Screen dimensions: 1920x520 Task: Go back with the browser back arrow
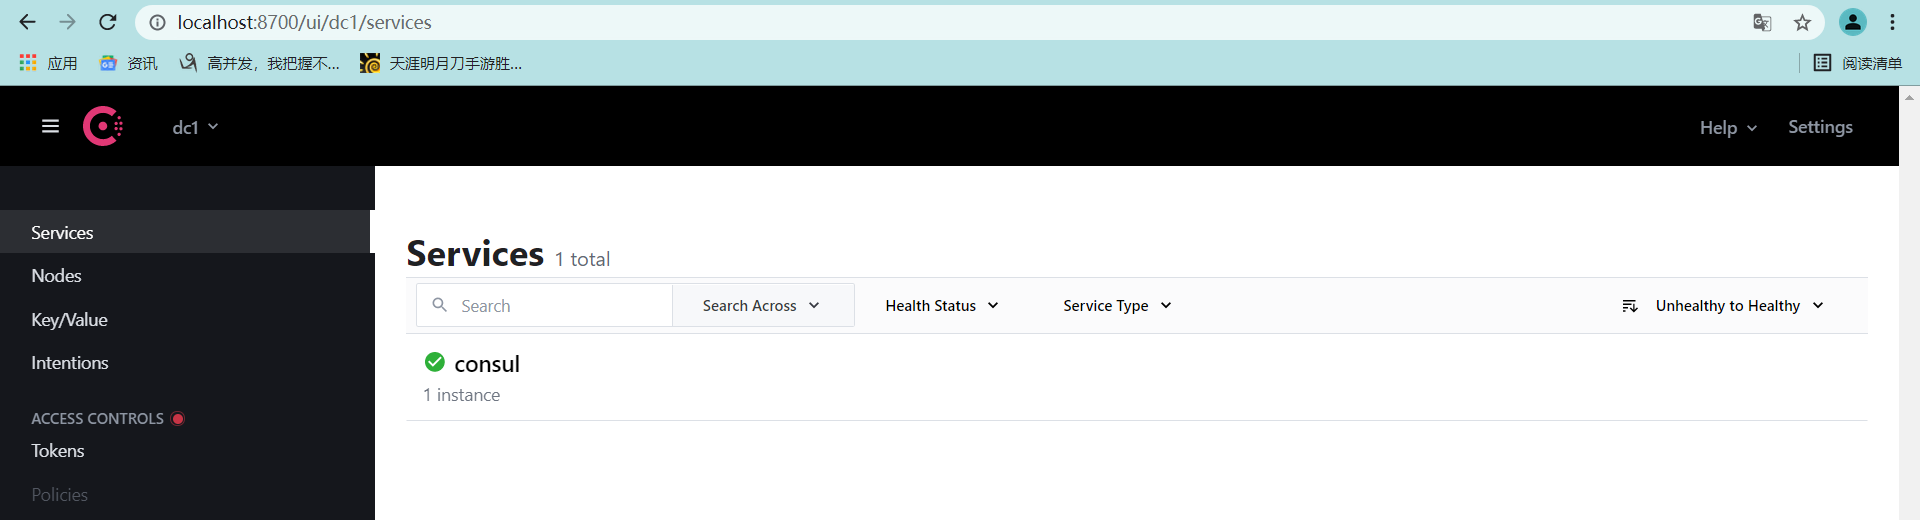pos(27,22)
